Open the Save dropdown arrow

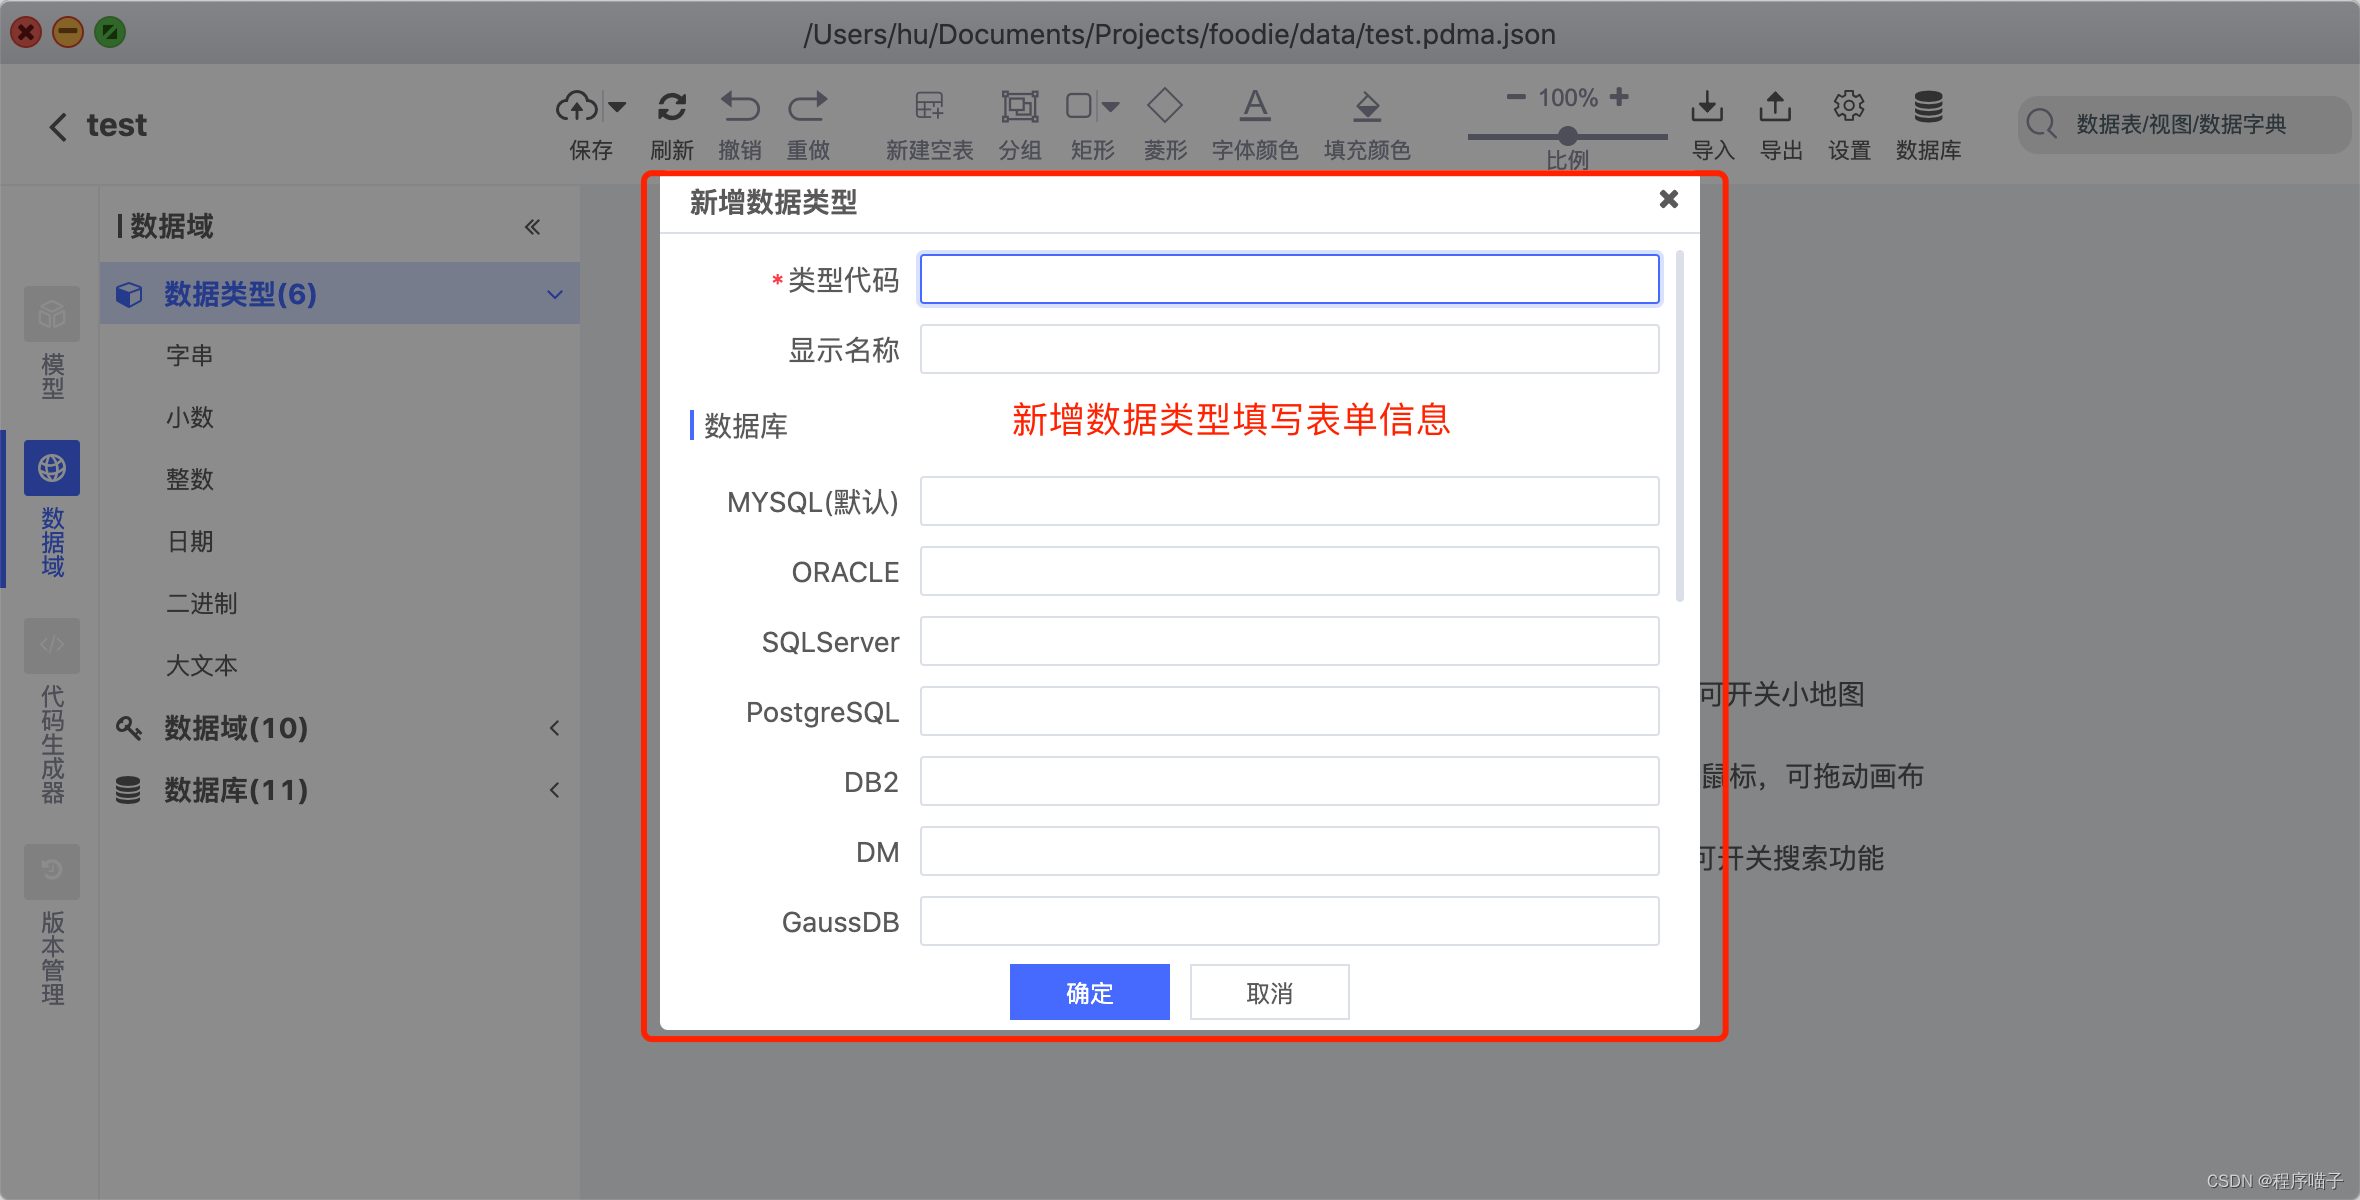[x=617, y=106]
